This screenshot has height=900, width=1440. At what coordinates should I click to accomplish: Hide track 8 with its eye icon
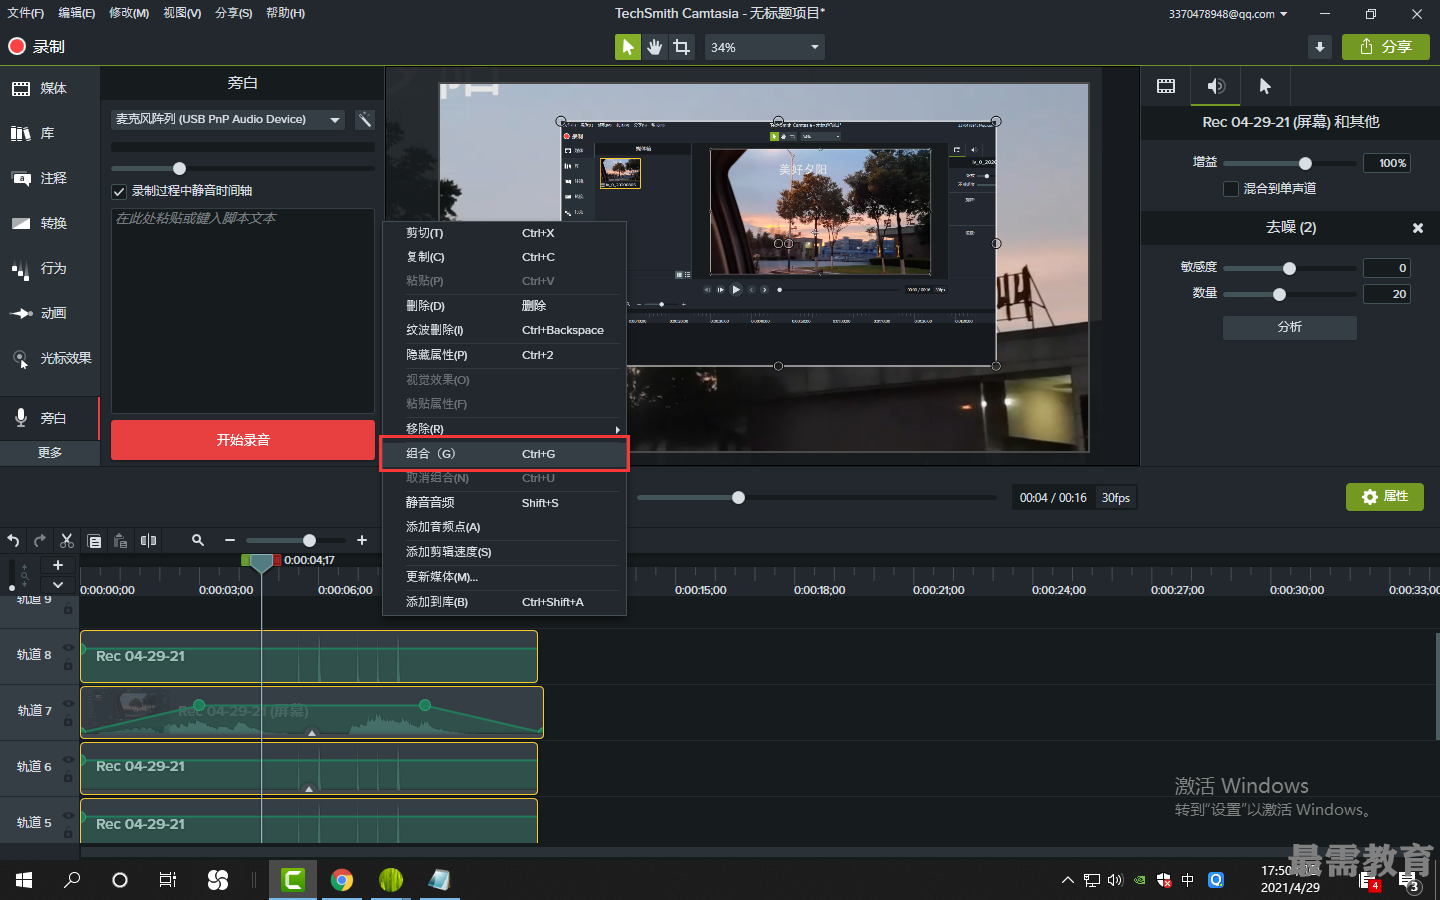click(x=68, y=647)
